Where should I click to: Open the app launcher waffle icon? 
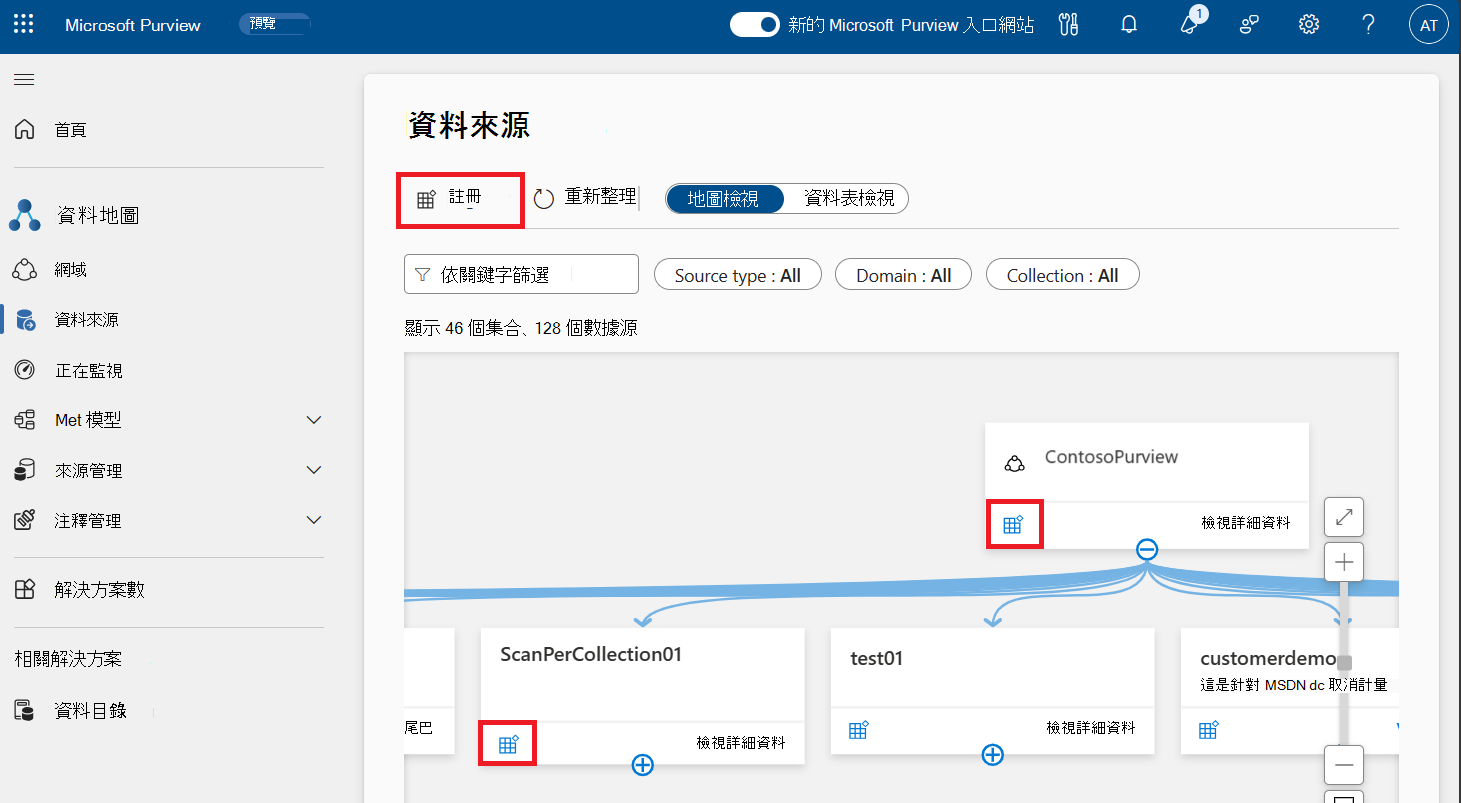(23, 25)
